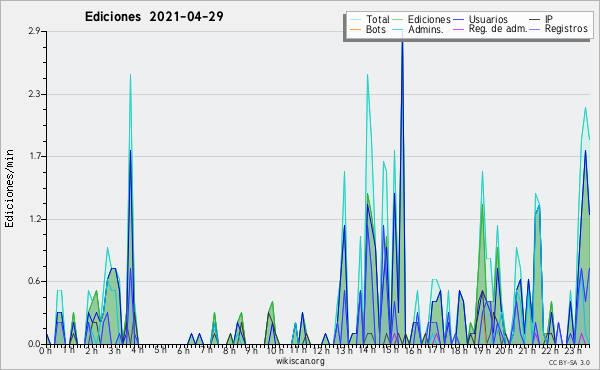
Task: Click the 2.9 value on y-axis
Action: tap(34, 31)
